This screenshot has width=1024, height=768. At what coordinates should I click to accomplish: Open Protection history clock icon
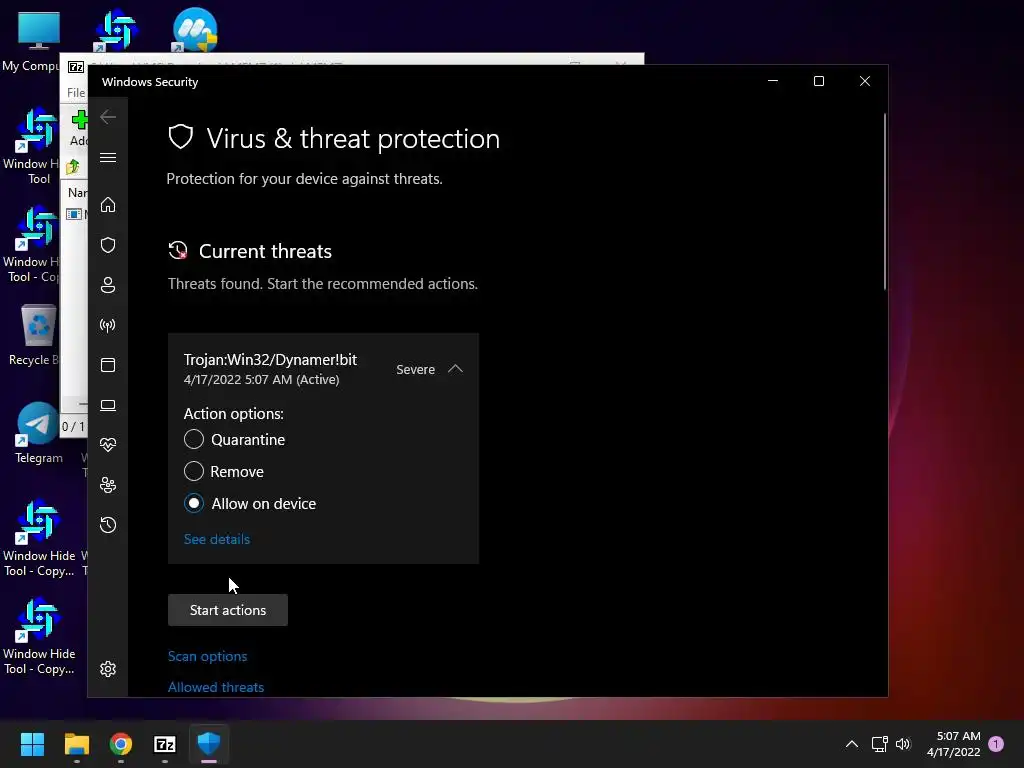coord(108,525)
